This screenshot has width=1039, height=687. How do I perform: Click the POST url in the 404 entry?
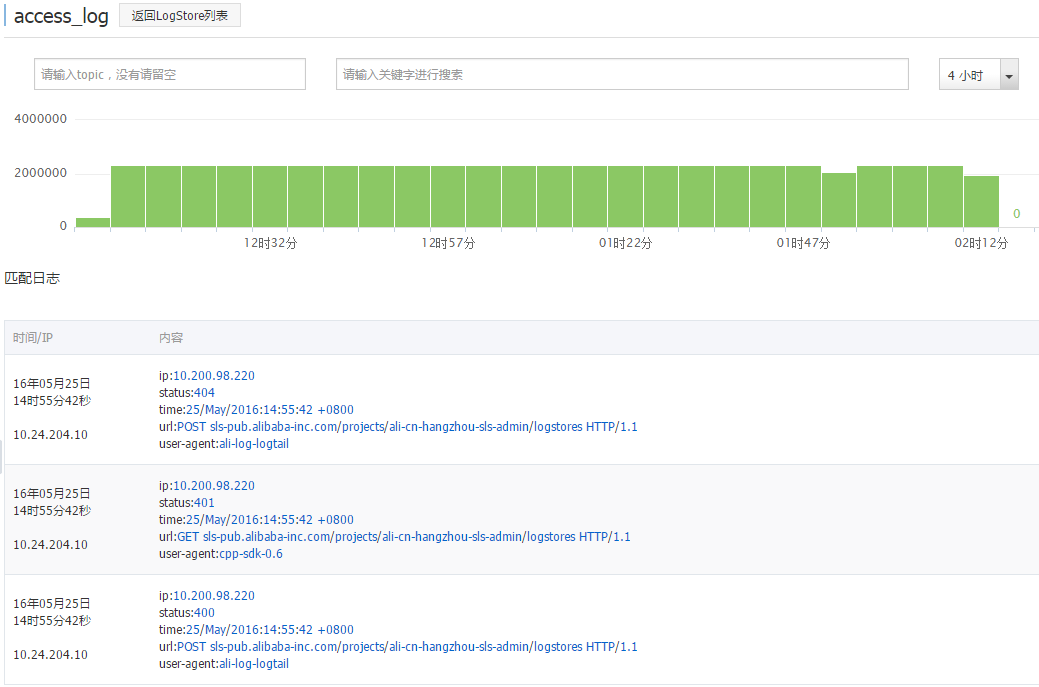coord(407,427)
